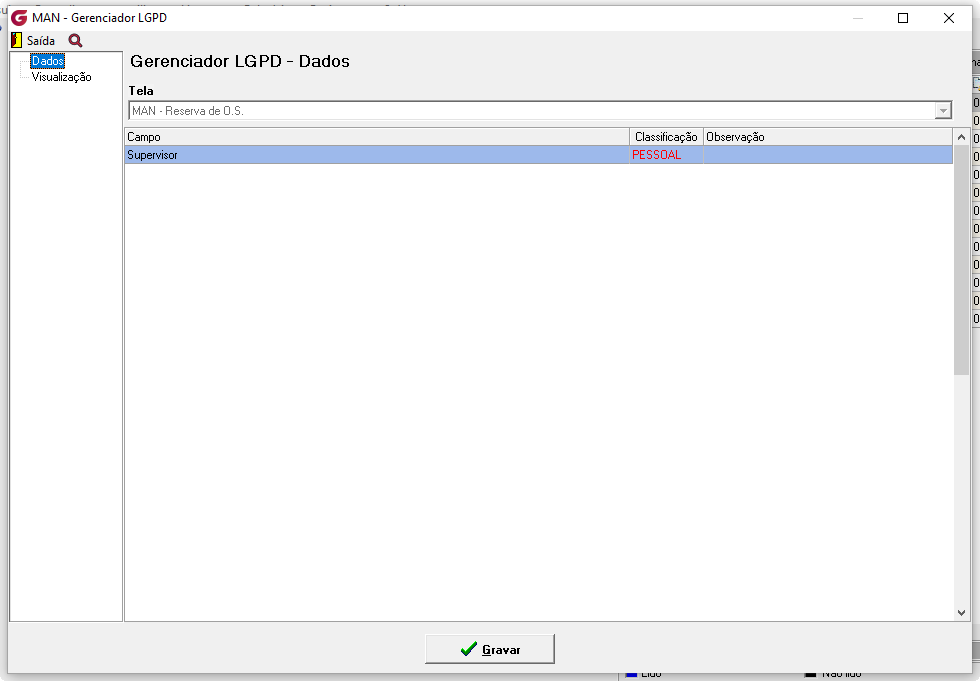The image size is (980, 681).
Task: Expand the Tela dropdown arrow
Action: coord(943,111)
